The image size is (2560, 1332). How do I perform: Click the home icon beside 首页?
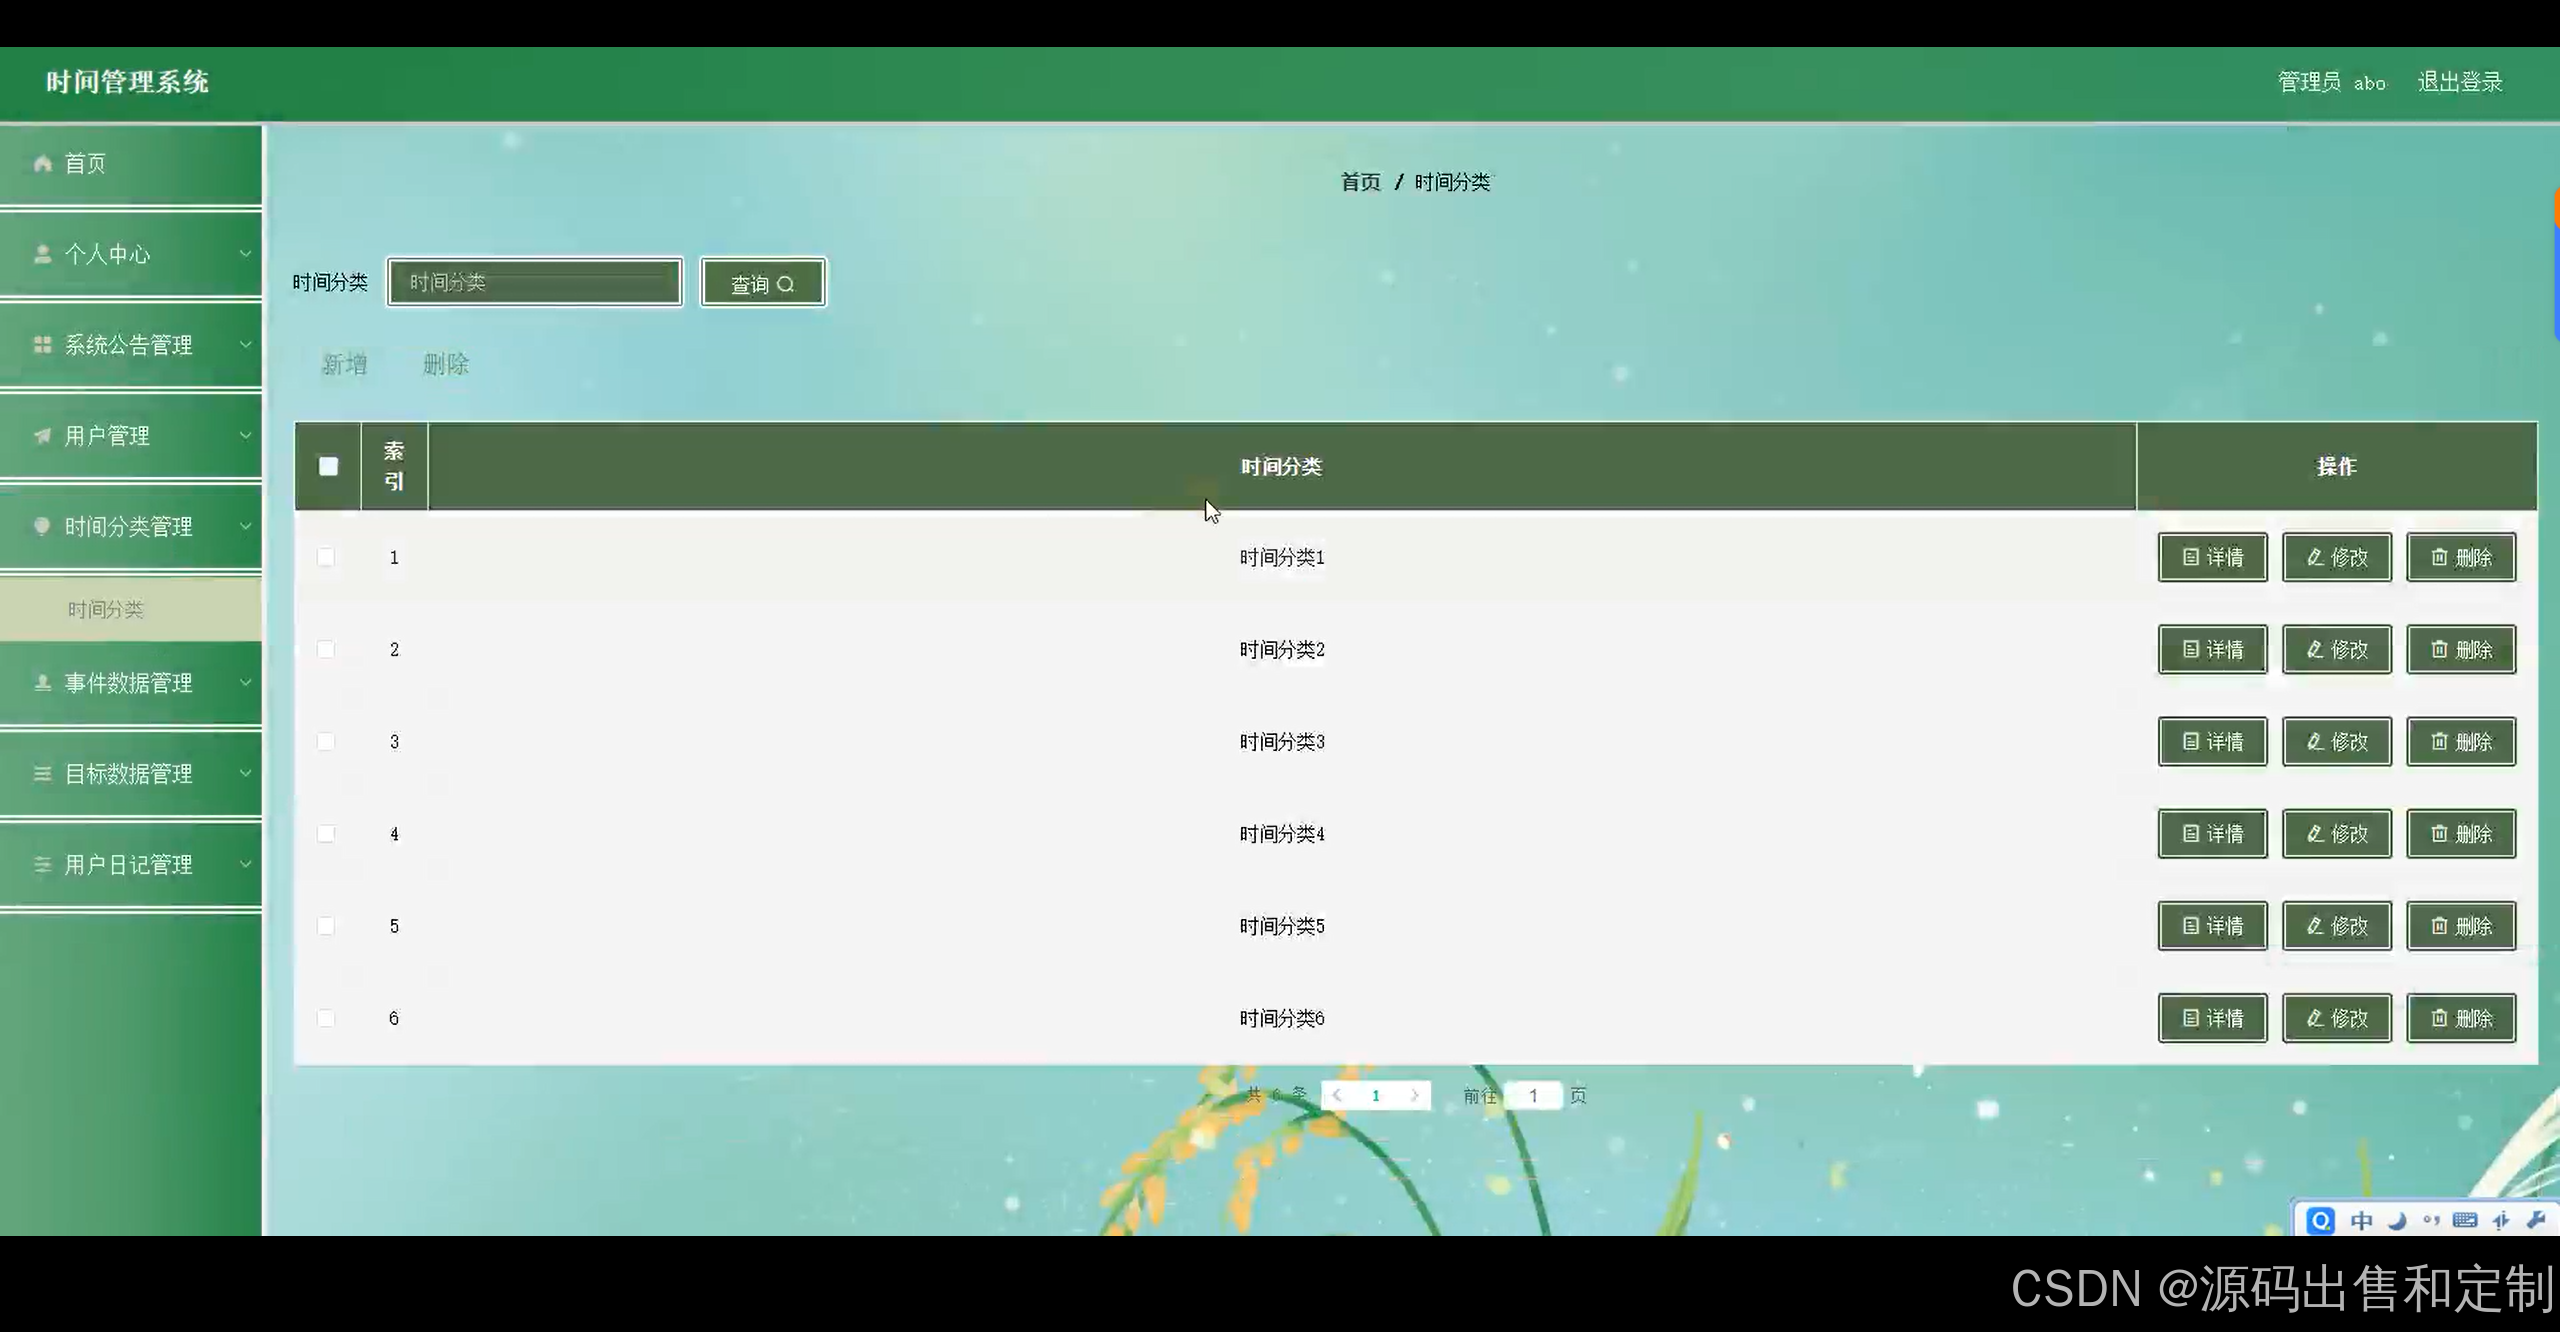pos(42,163)
